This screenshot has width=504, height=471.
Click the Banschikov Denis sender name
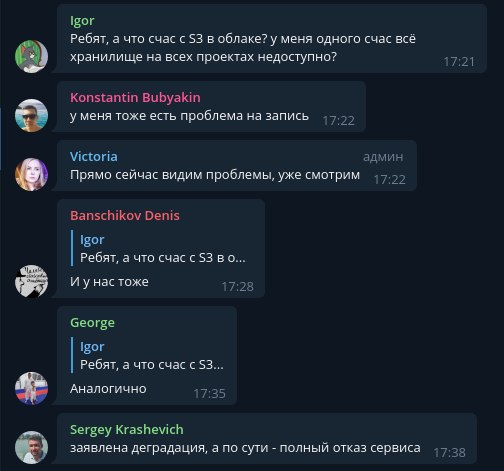[x=125, y=215]
